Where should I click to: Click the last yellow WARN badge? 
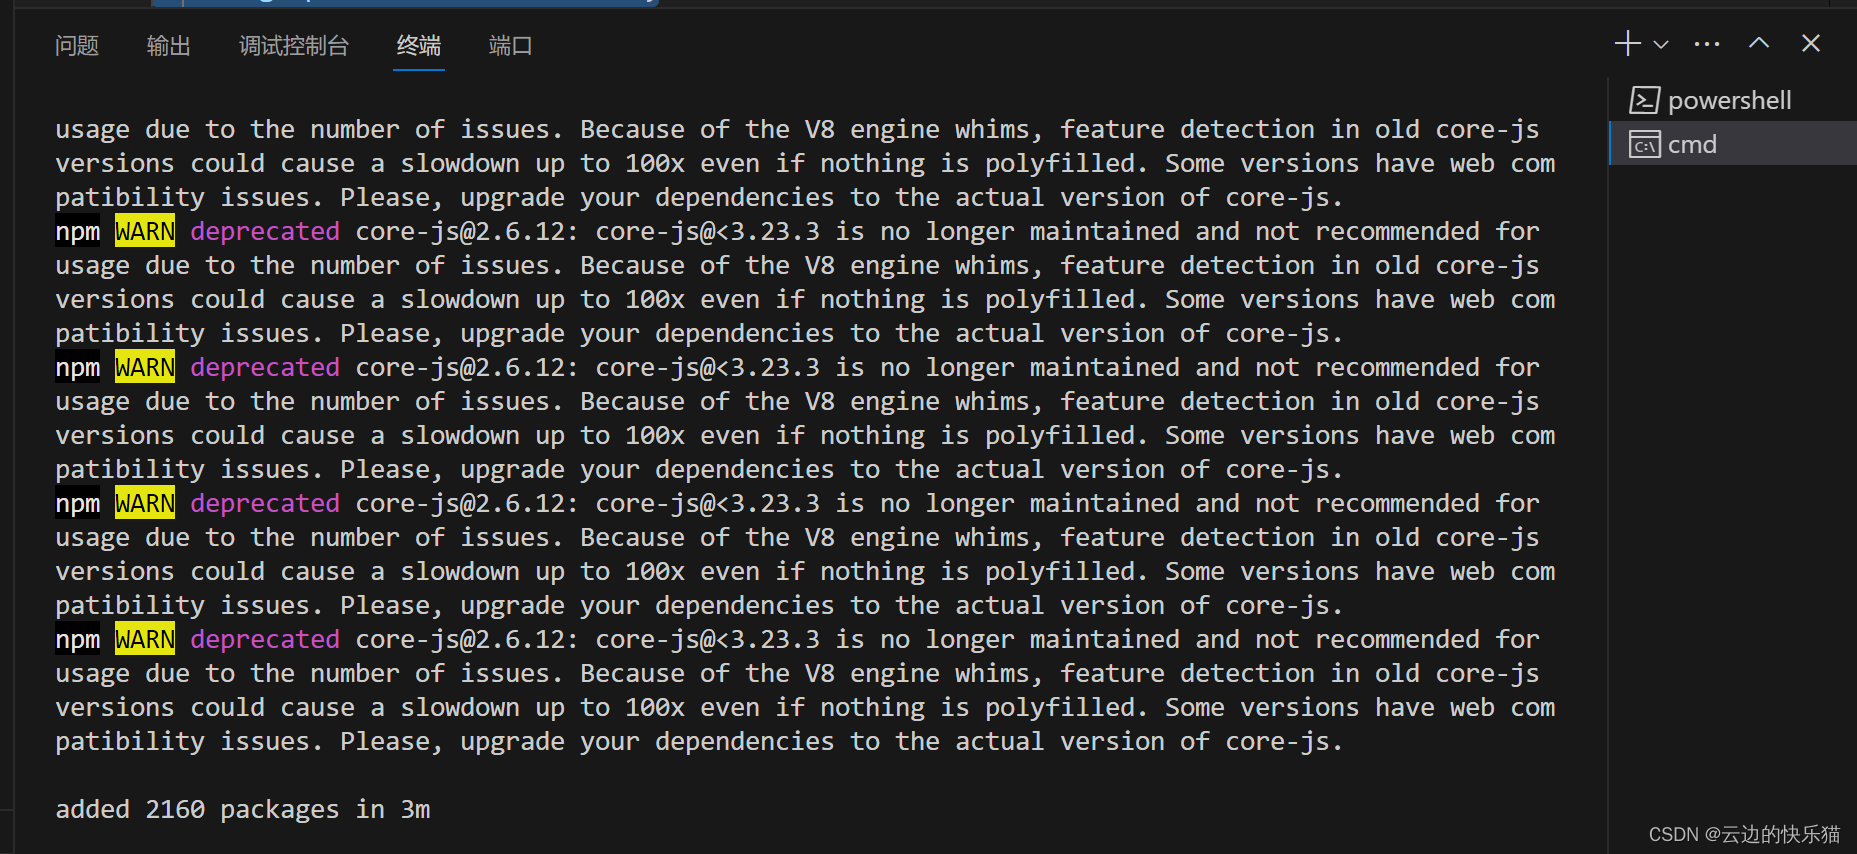pos(145,639)
